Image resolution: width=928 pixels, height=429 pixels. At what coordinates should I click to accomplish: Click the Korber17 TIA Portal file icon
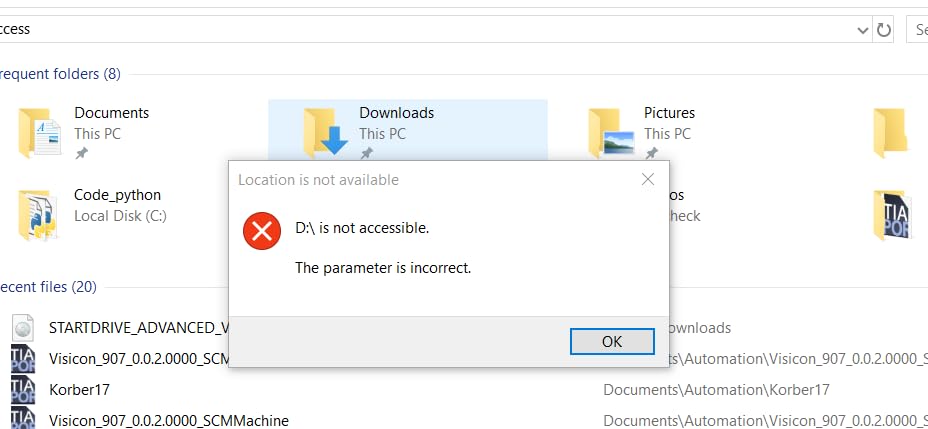(23, 390)
